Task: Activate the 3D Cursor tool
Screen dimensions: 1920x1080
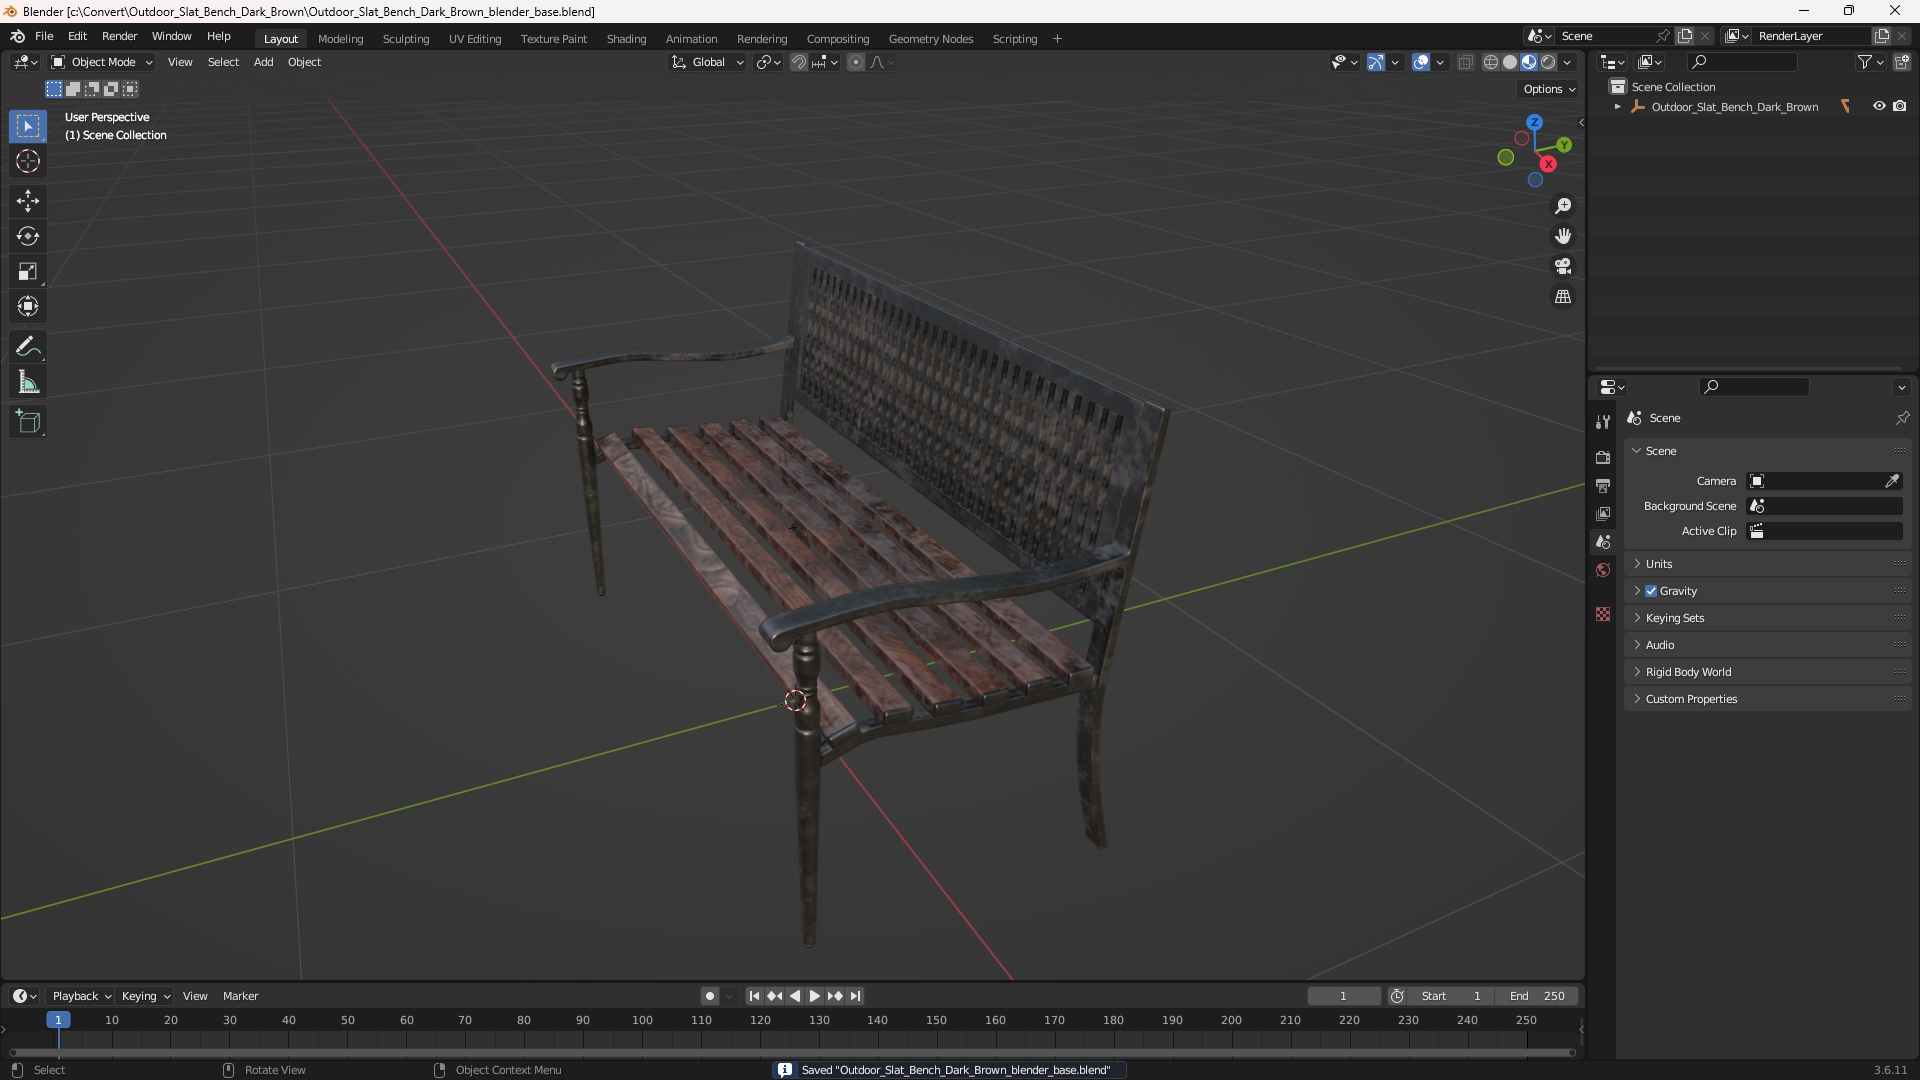Action: click(x=28, y=161)
